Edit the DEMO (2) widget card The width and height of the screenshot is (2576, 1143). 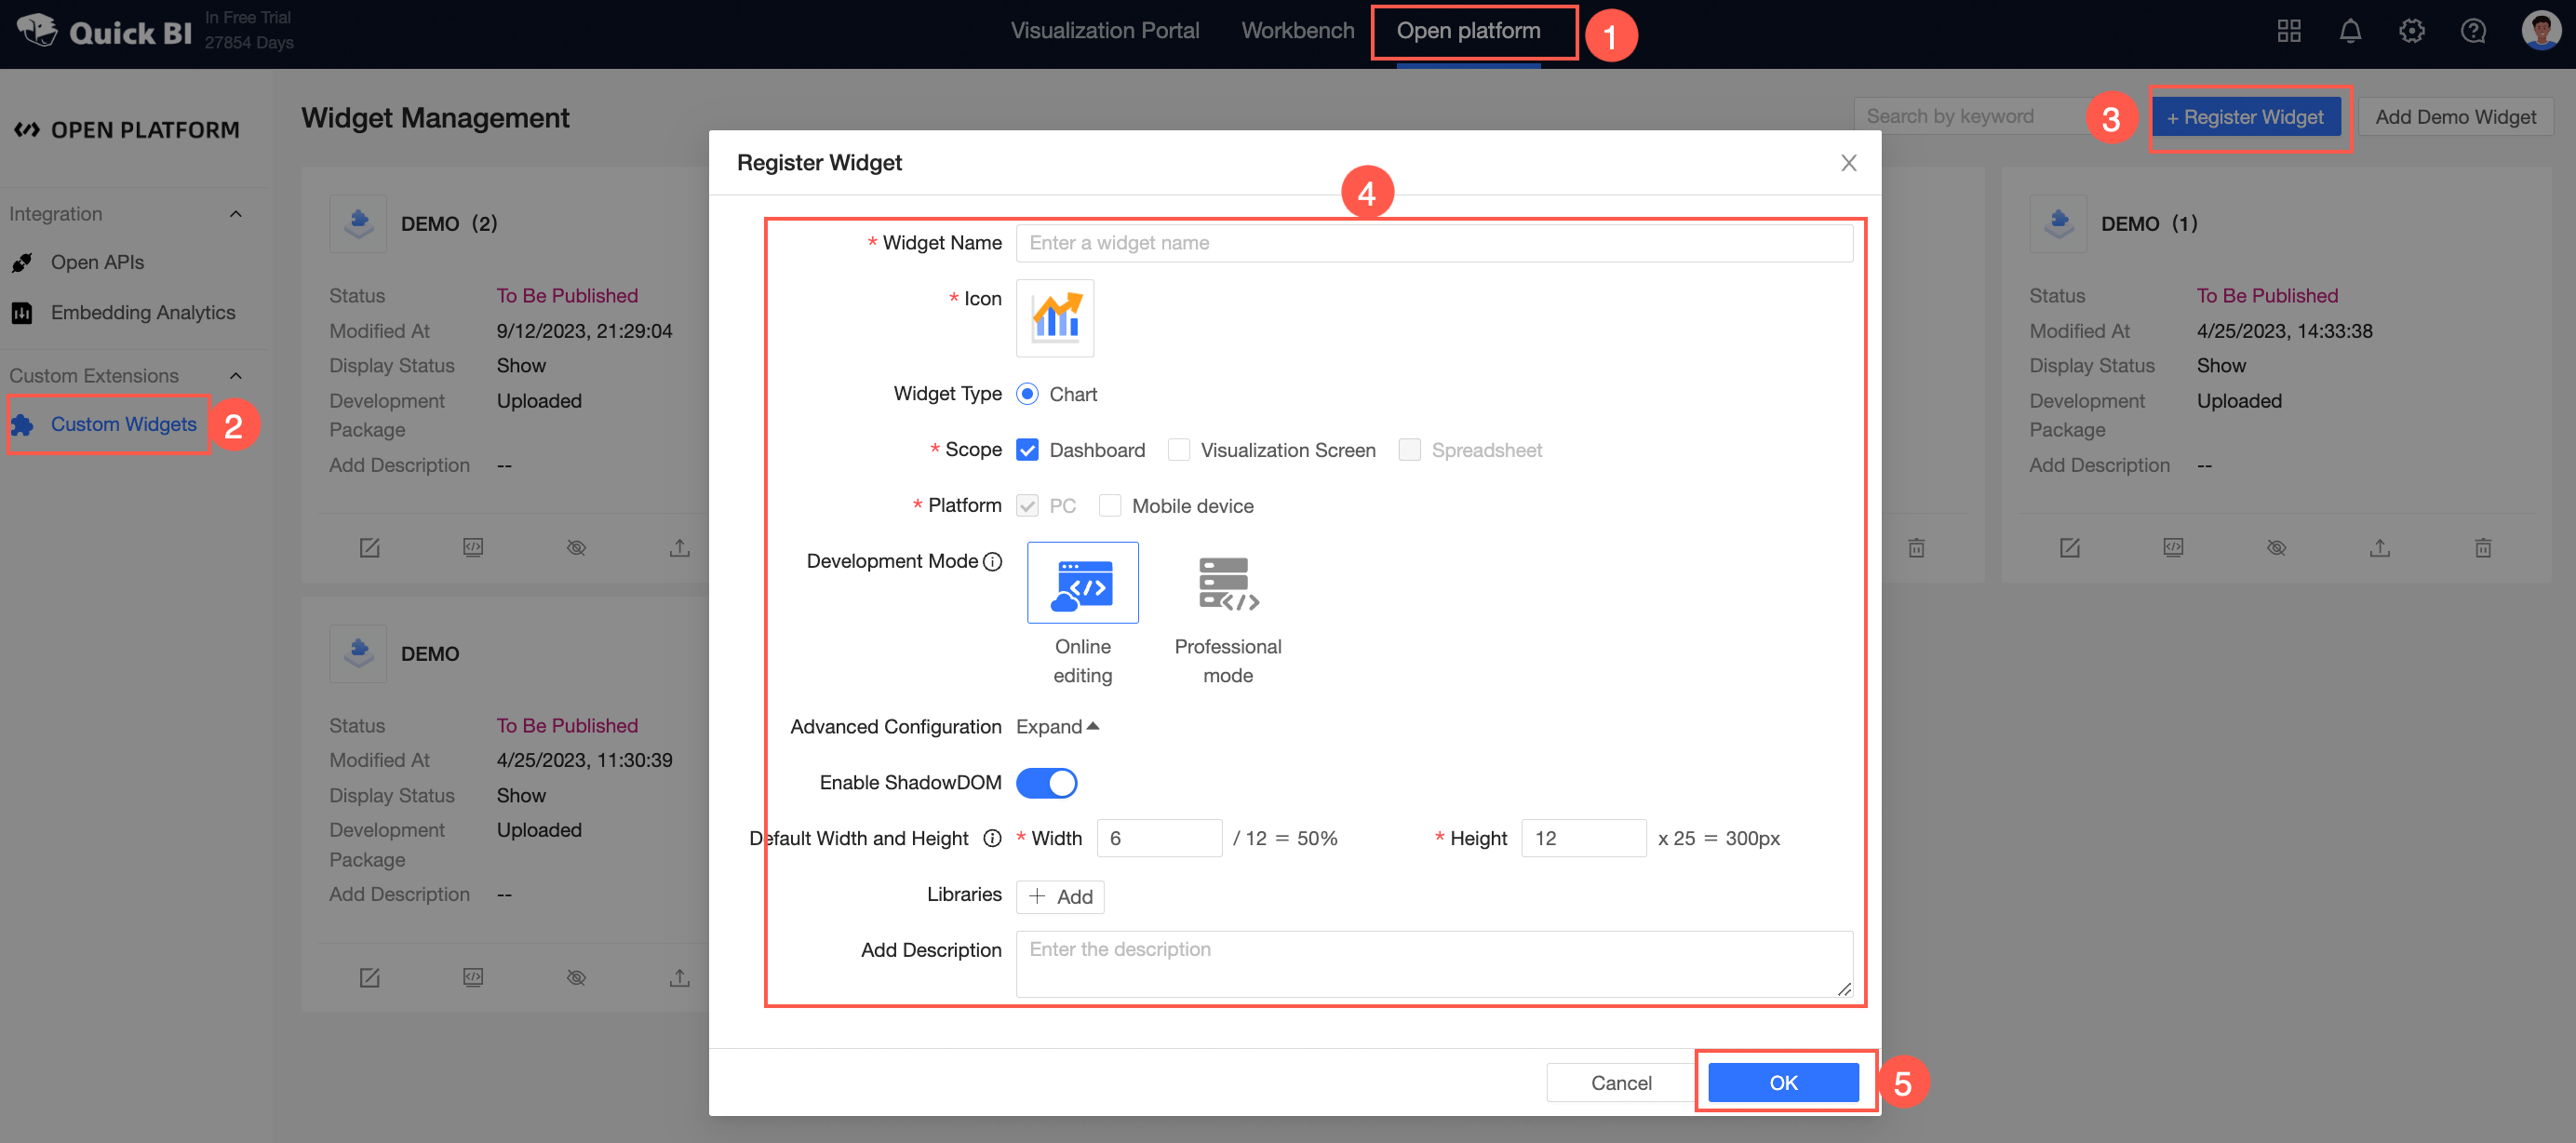click(x=369, y=548)
